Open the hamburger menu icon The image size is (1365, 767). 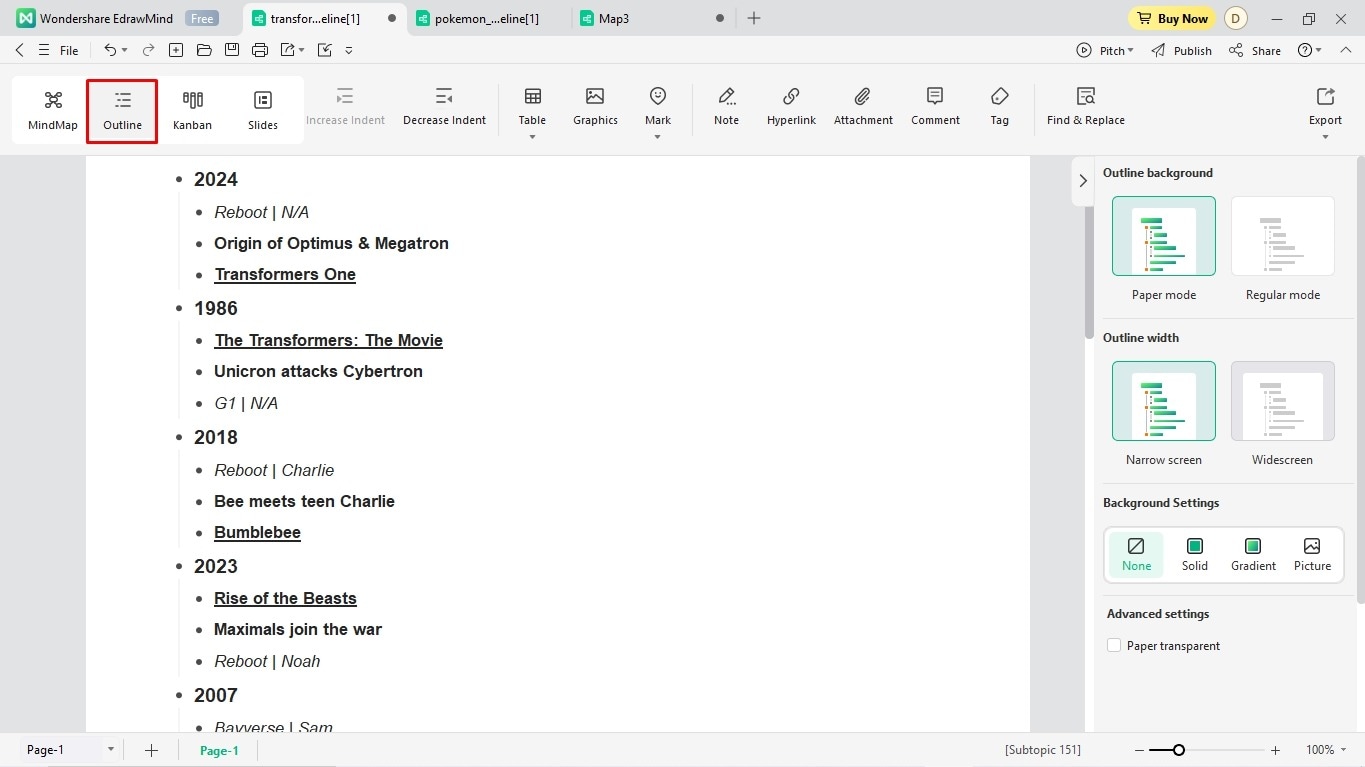pyautogui.click(x=44, y=50)
